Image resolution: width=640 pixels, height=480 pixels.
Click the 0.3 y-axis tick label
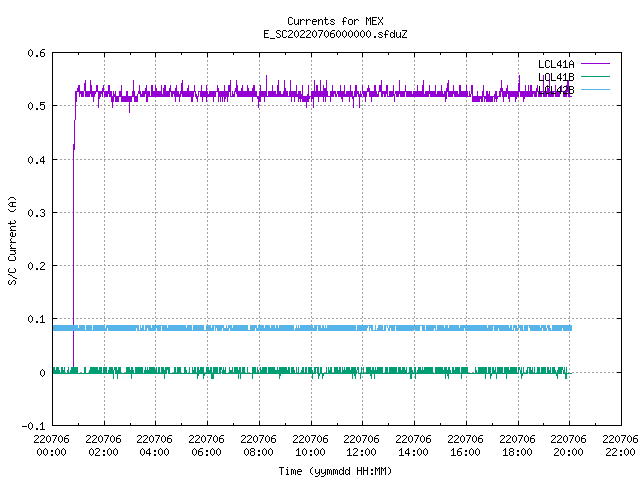pyautogui.click(x=36, y=213)
